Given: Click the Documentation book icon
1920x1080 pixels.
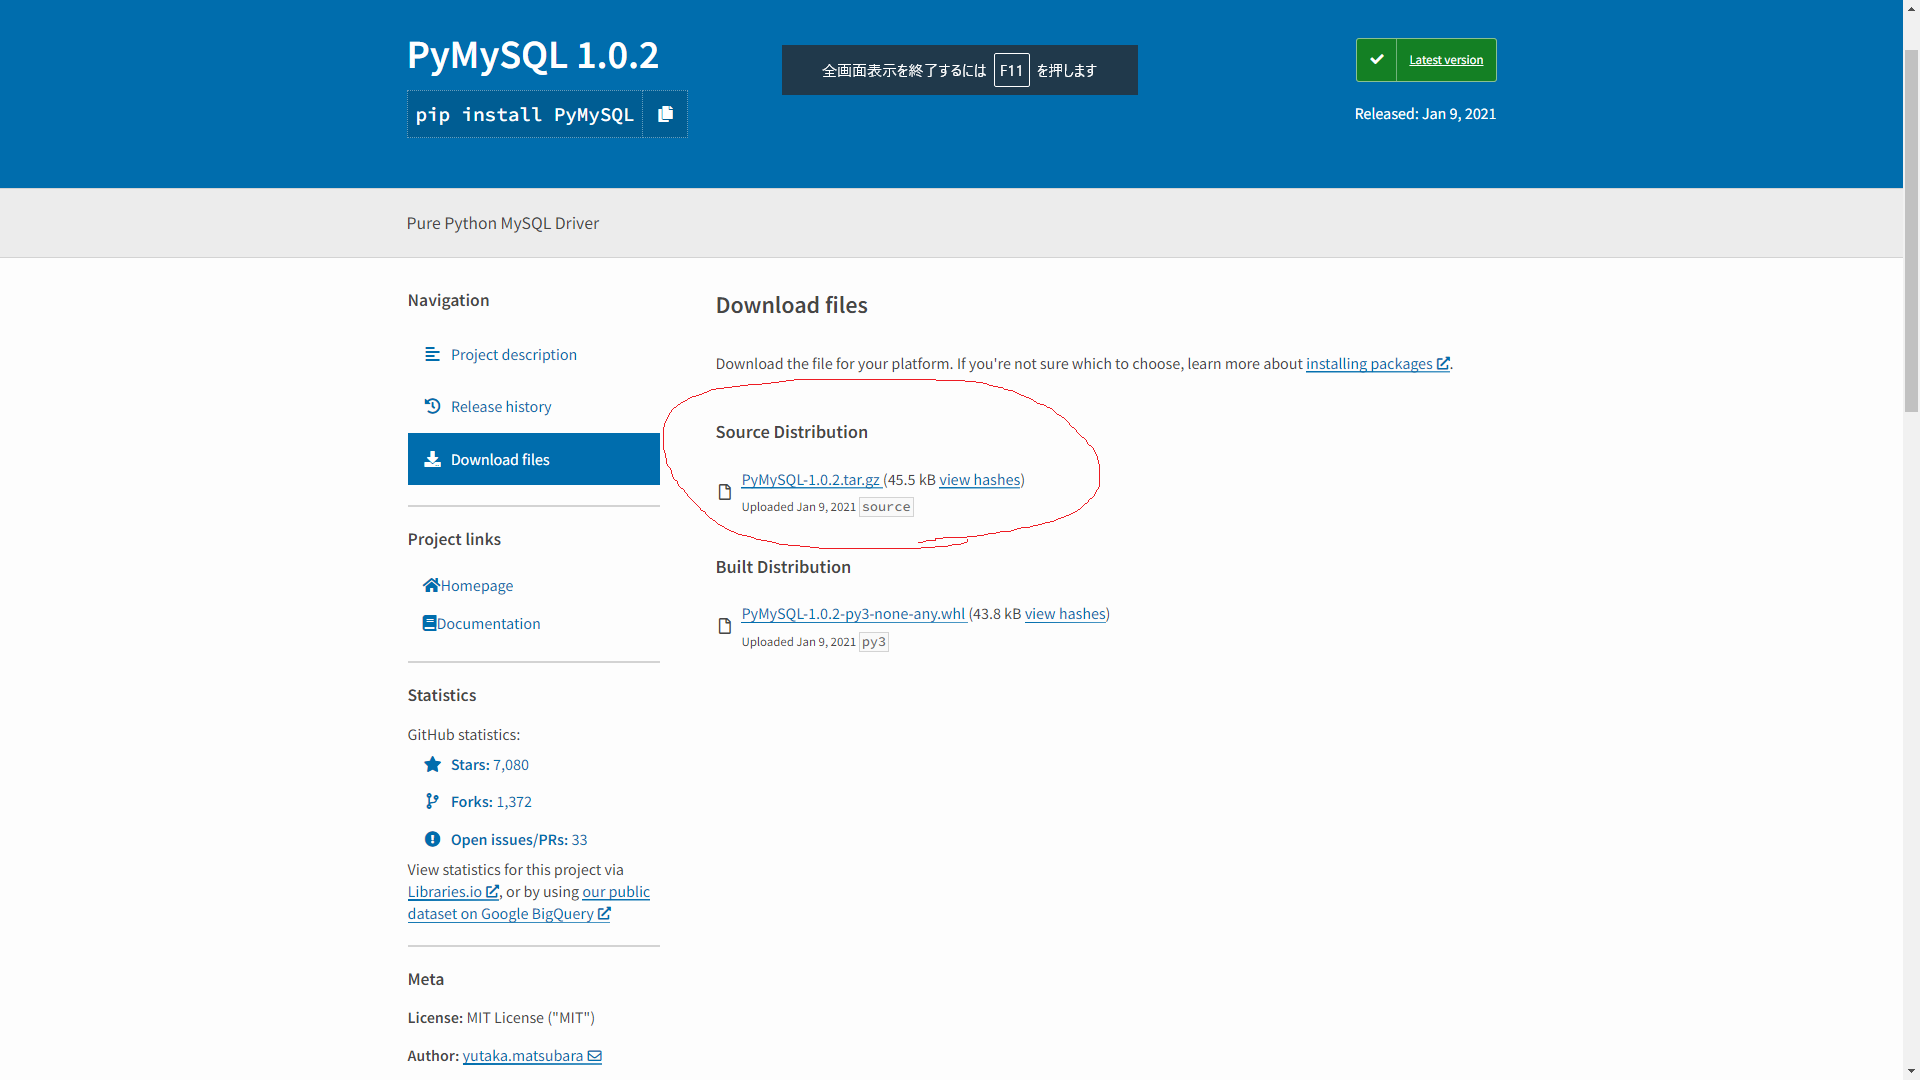Looking at the screenshot, I should (x=428, y=623).
